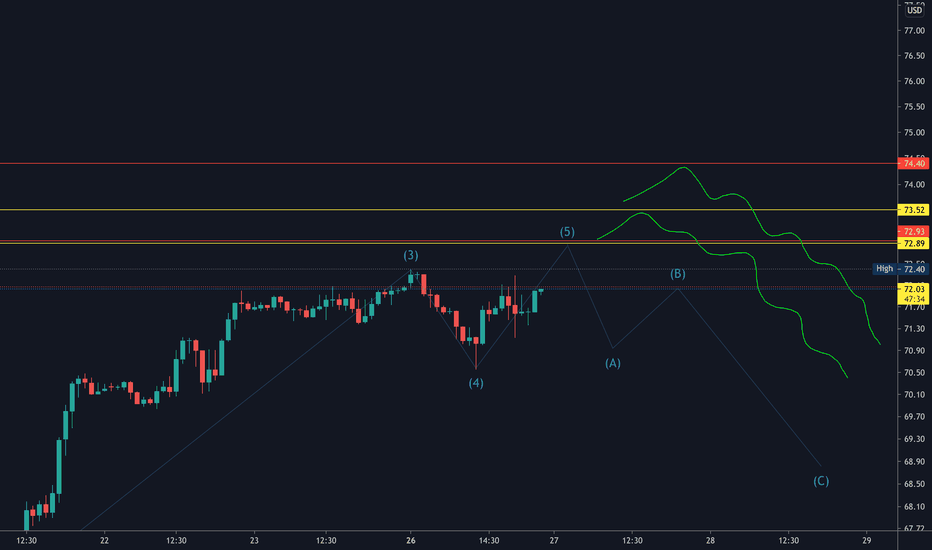Select the wave (B) label
This screenshot has width=932, height=550.
pyautogui.click(x=678, y=274)
